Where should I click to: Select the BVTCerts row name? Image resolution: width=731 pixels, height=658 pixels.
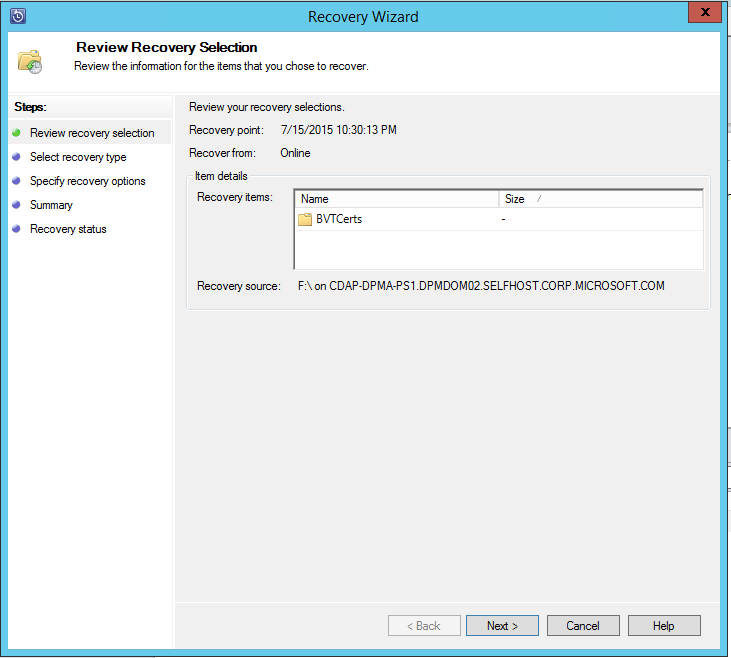(339, 219)
